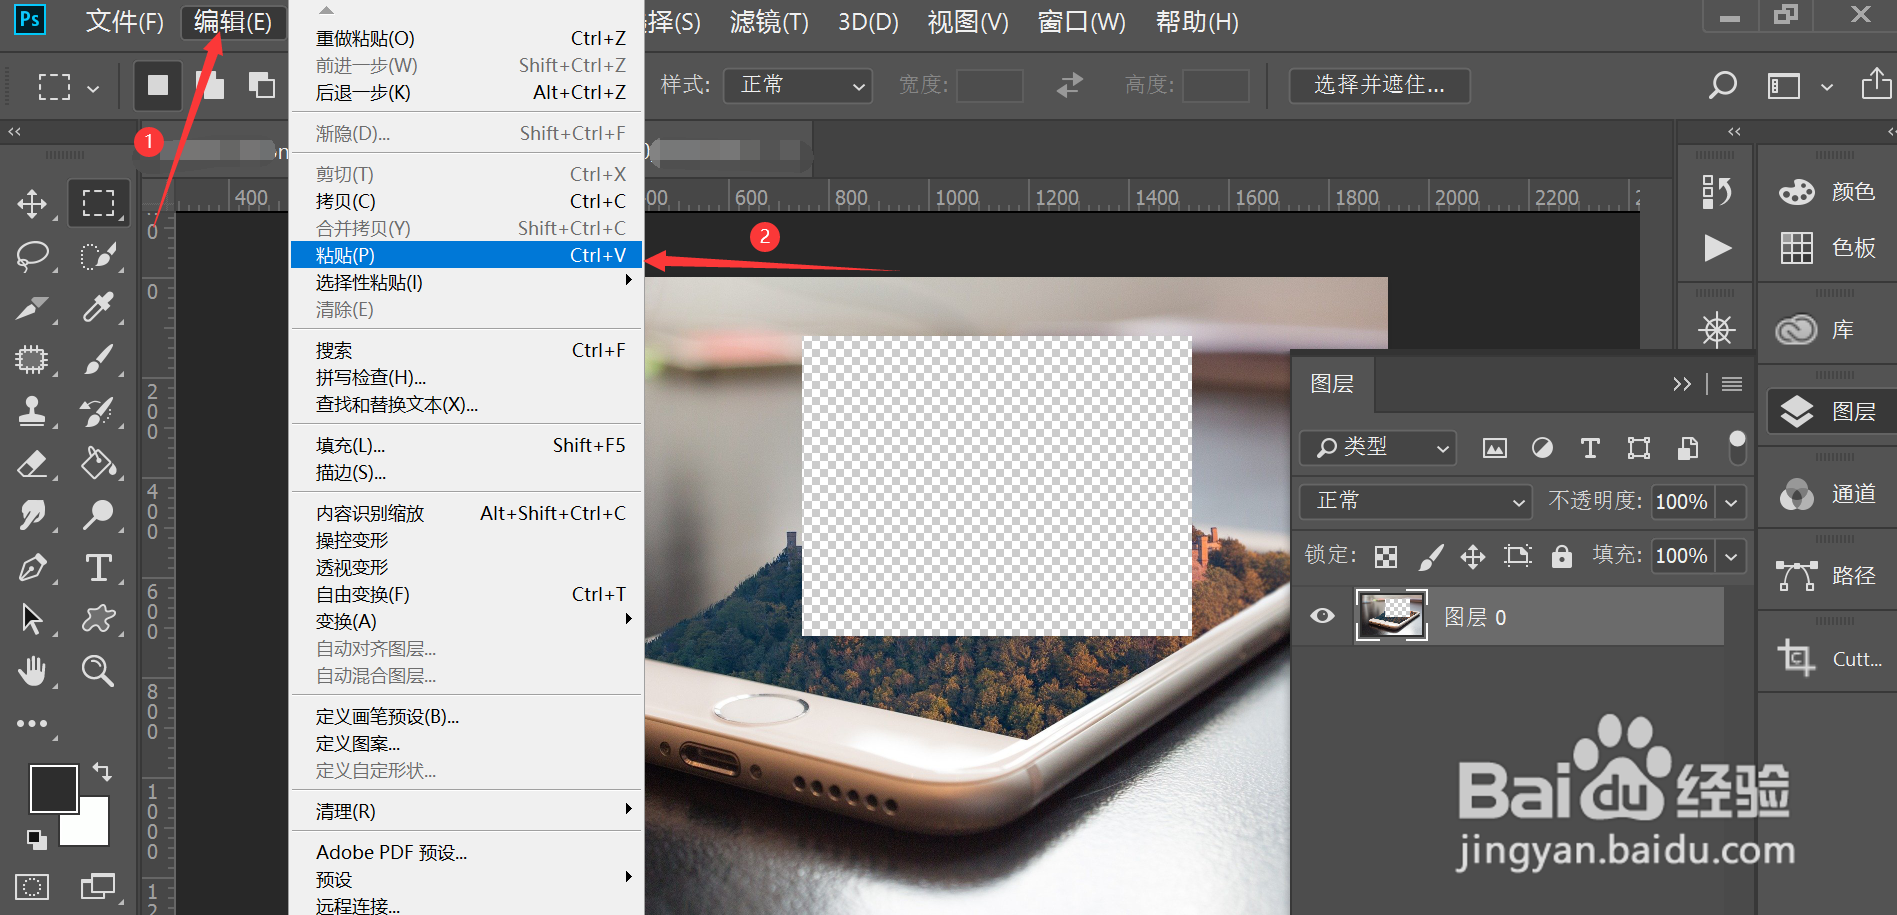Choose 粘贴(P) from the edit menu
This screenshot has width=1897, height=915.
(467, 256)
